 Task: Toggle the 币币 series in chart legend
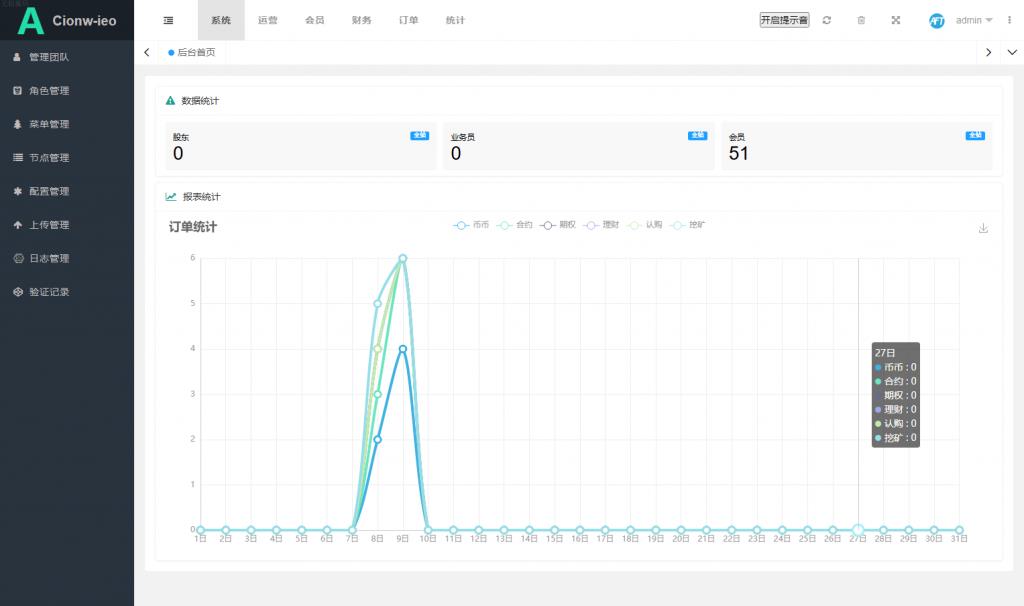click(x=471, y=225)
